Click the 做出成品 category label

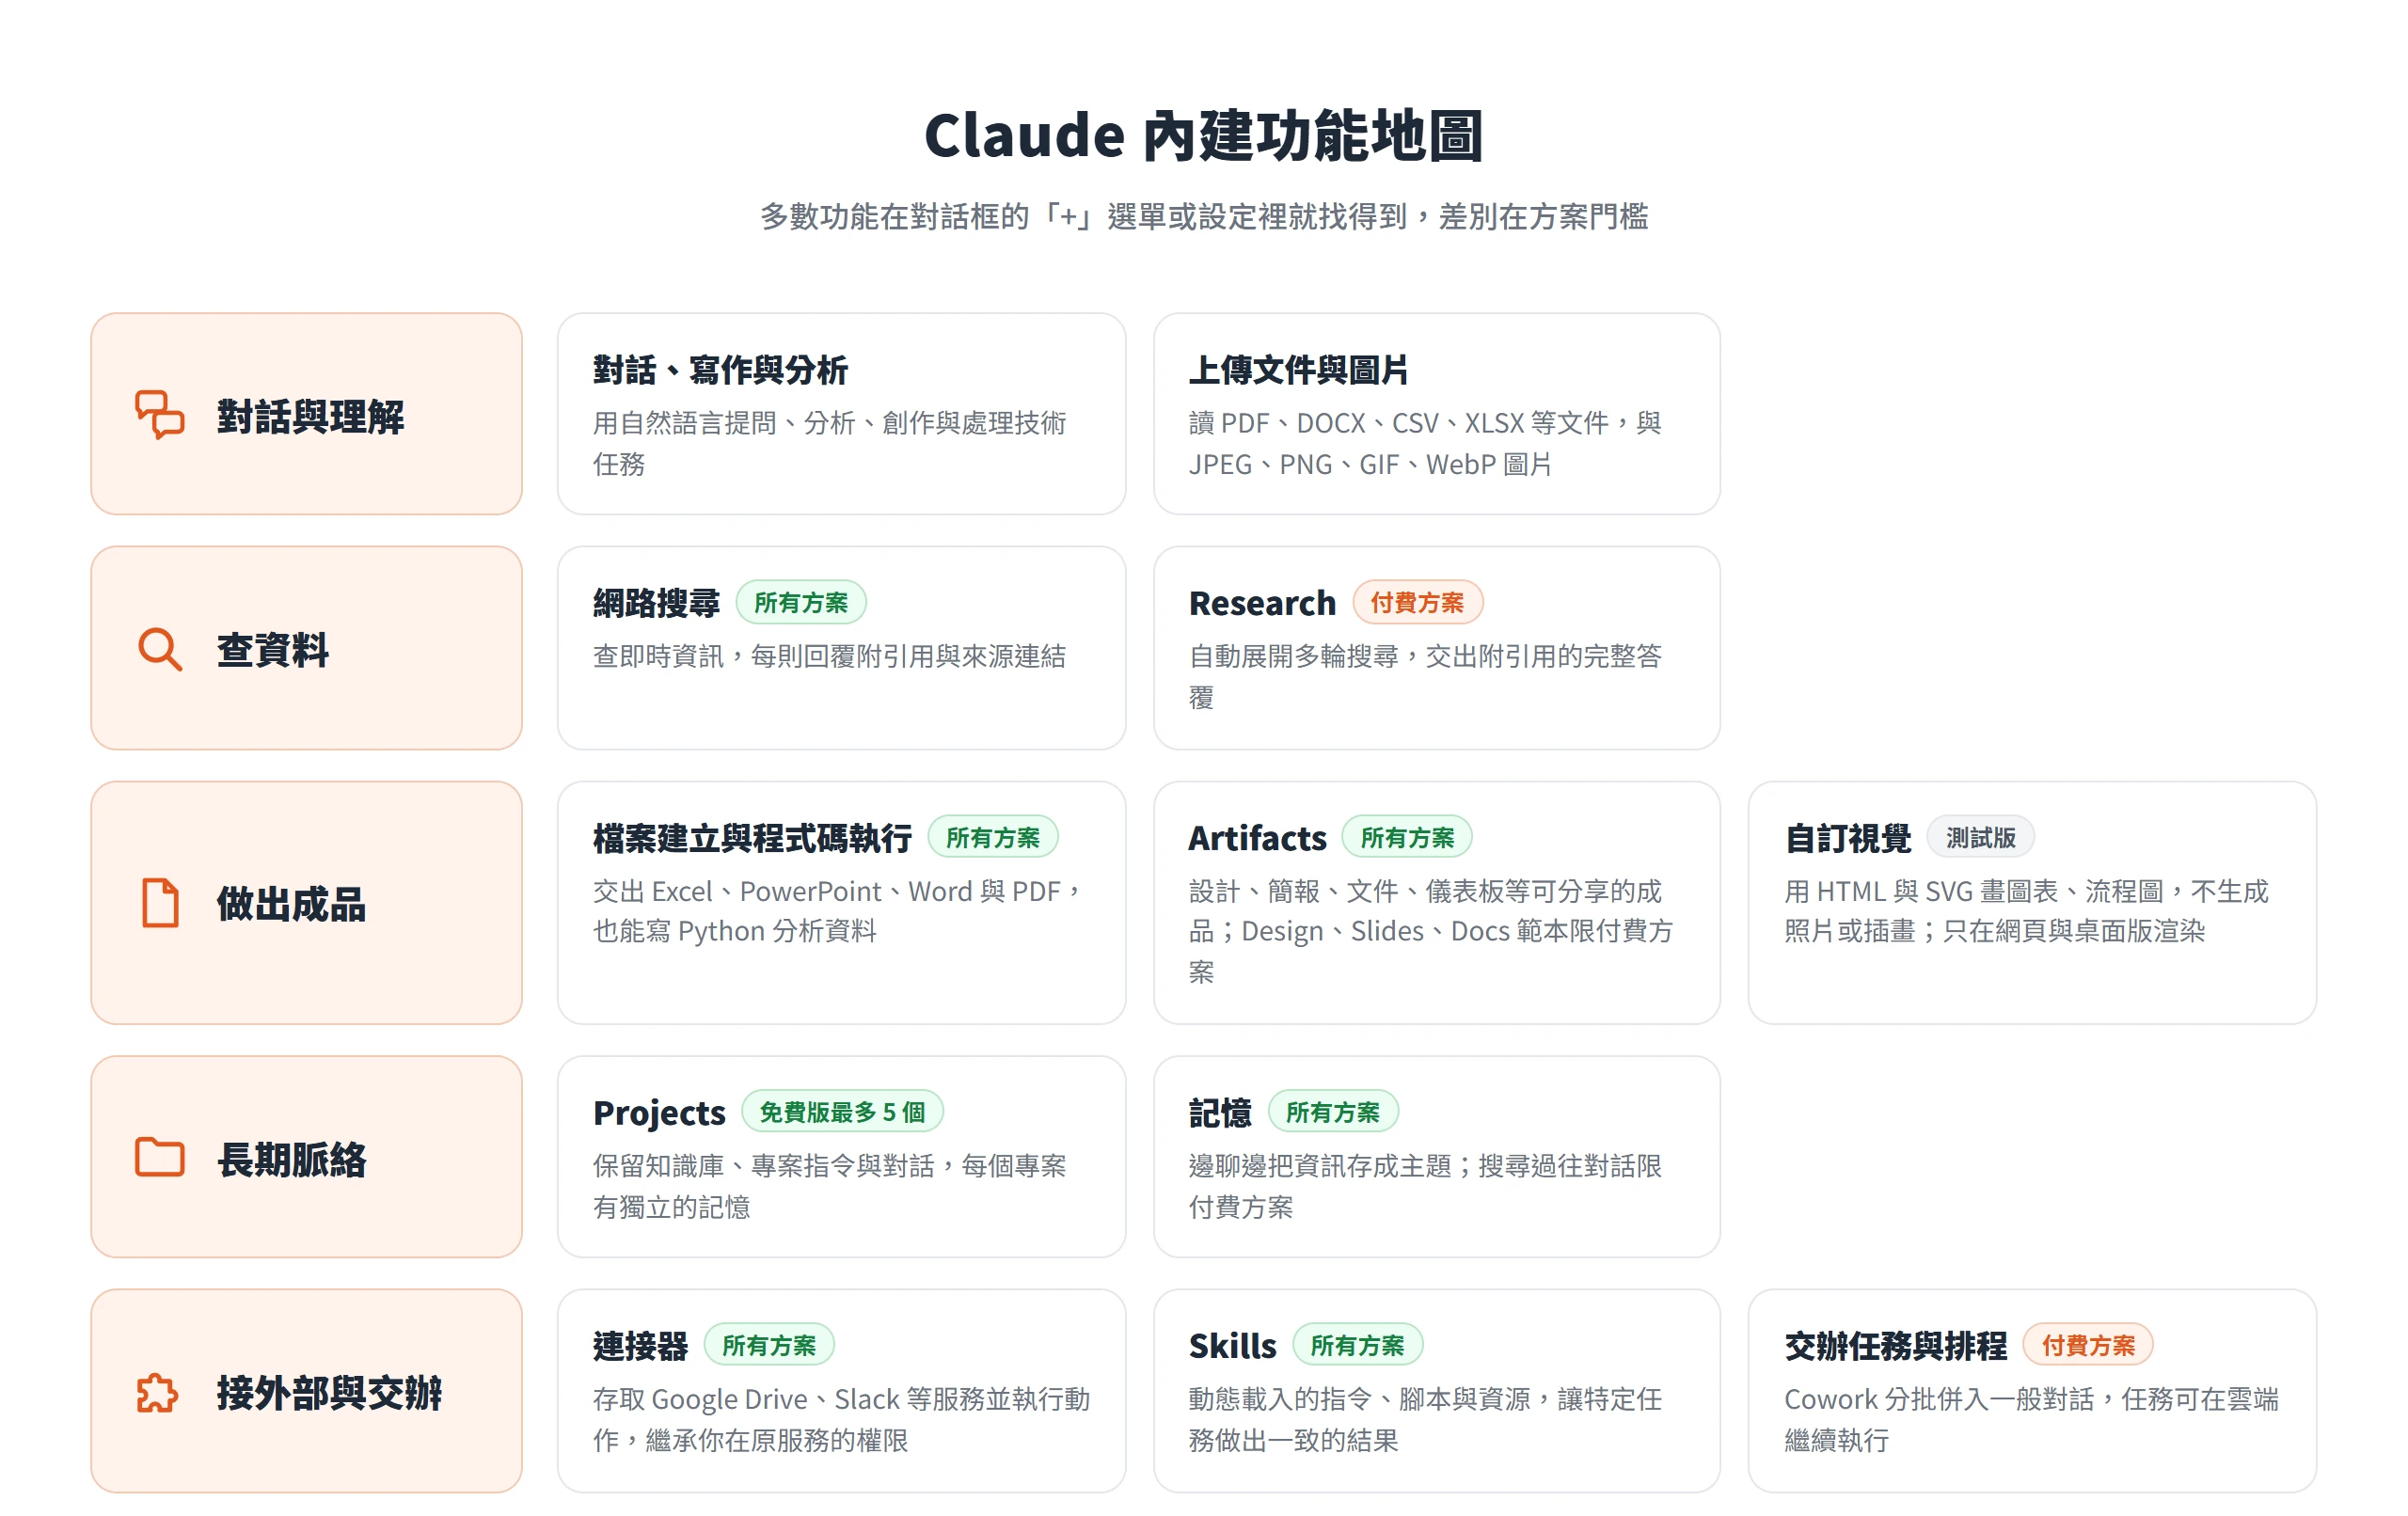(x=291, y=904)
